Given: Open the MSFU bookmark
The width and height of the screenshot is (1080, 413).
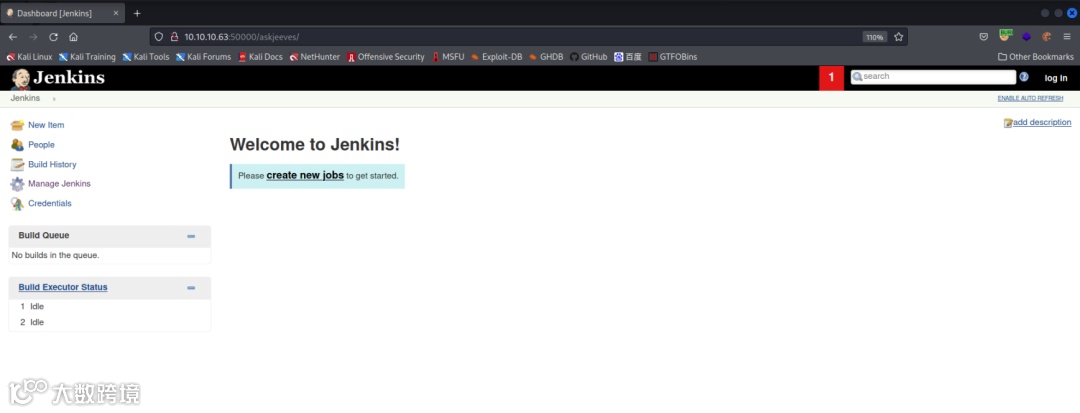Looking at the screenshot, I should click(448, 57).
